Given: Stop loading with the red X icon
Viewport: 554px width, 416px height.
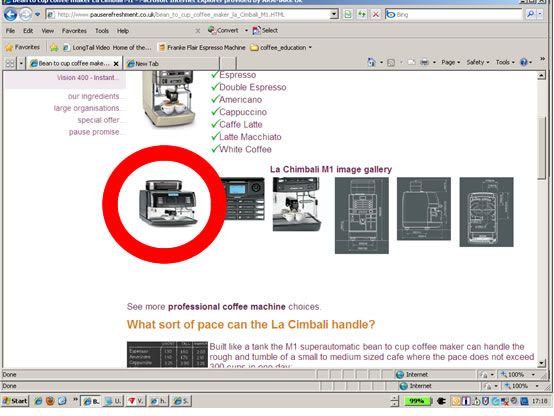Looking at the screenshot, I should (x=376, y=14).
